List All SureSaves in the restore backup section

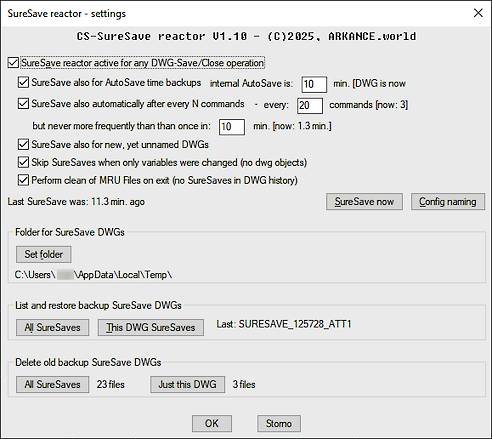tap(52, 327)
